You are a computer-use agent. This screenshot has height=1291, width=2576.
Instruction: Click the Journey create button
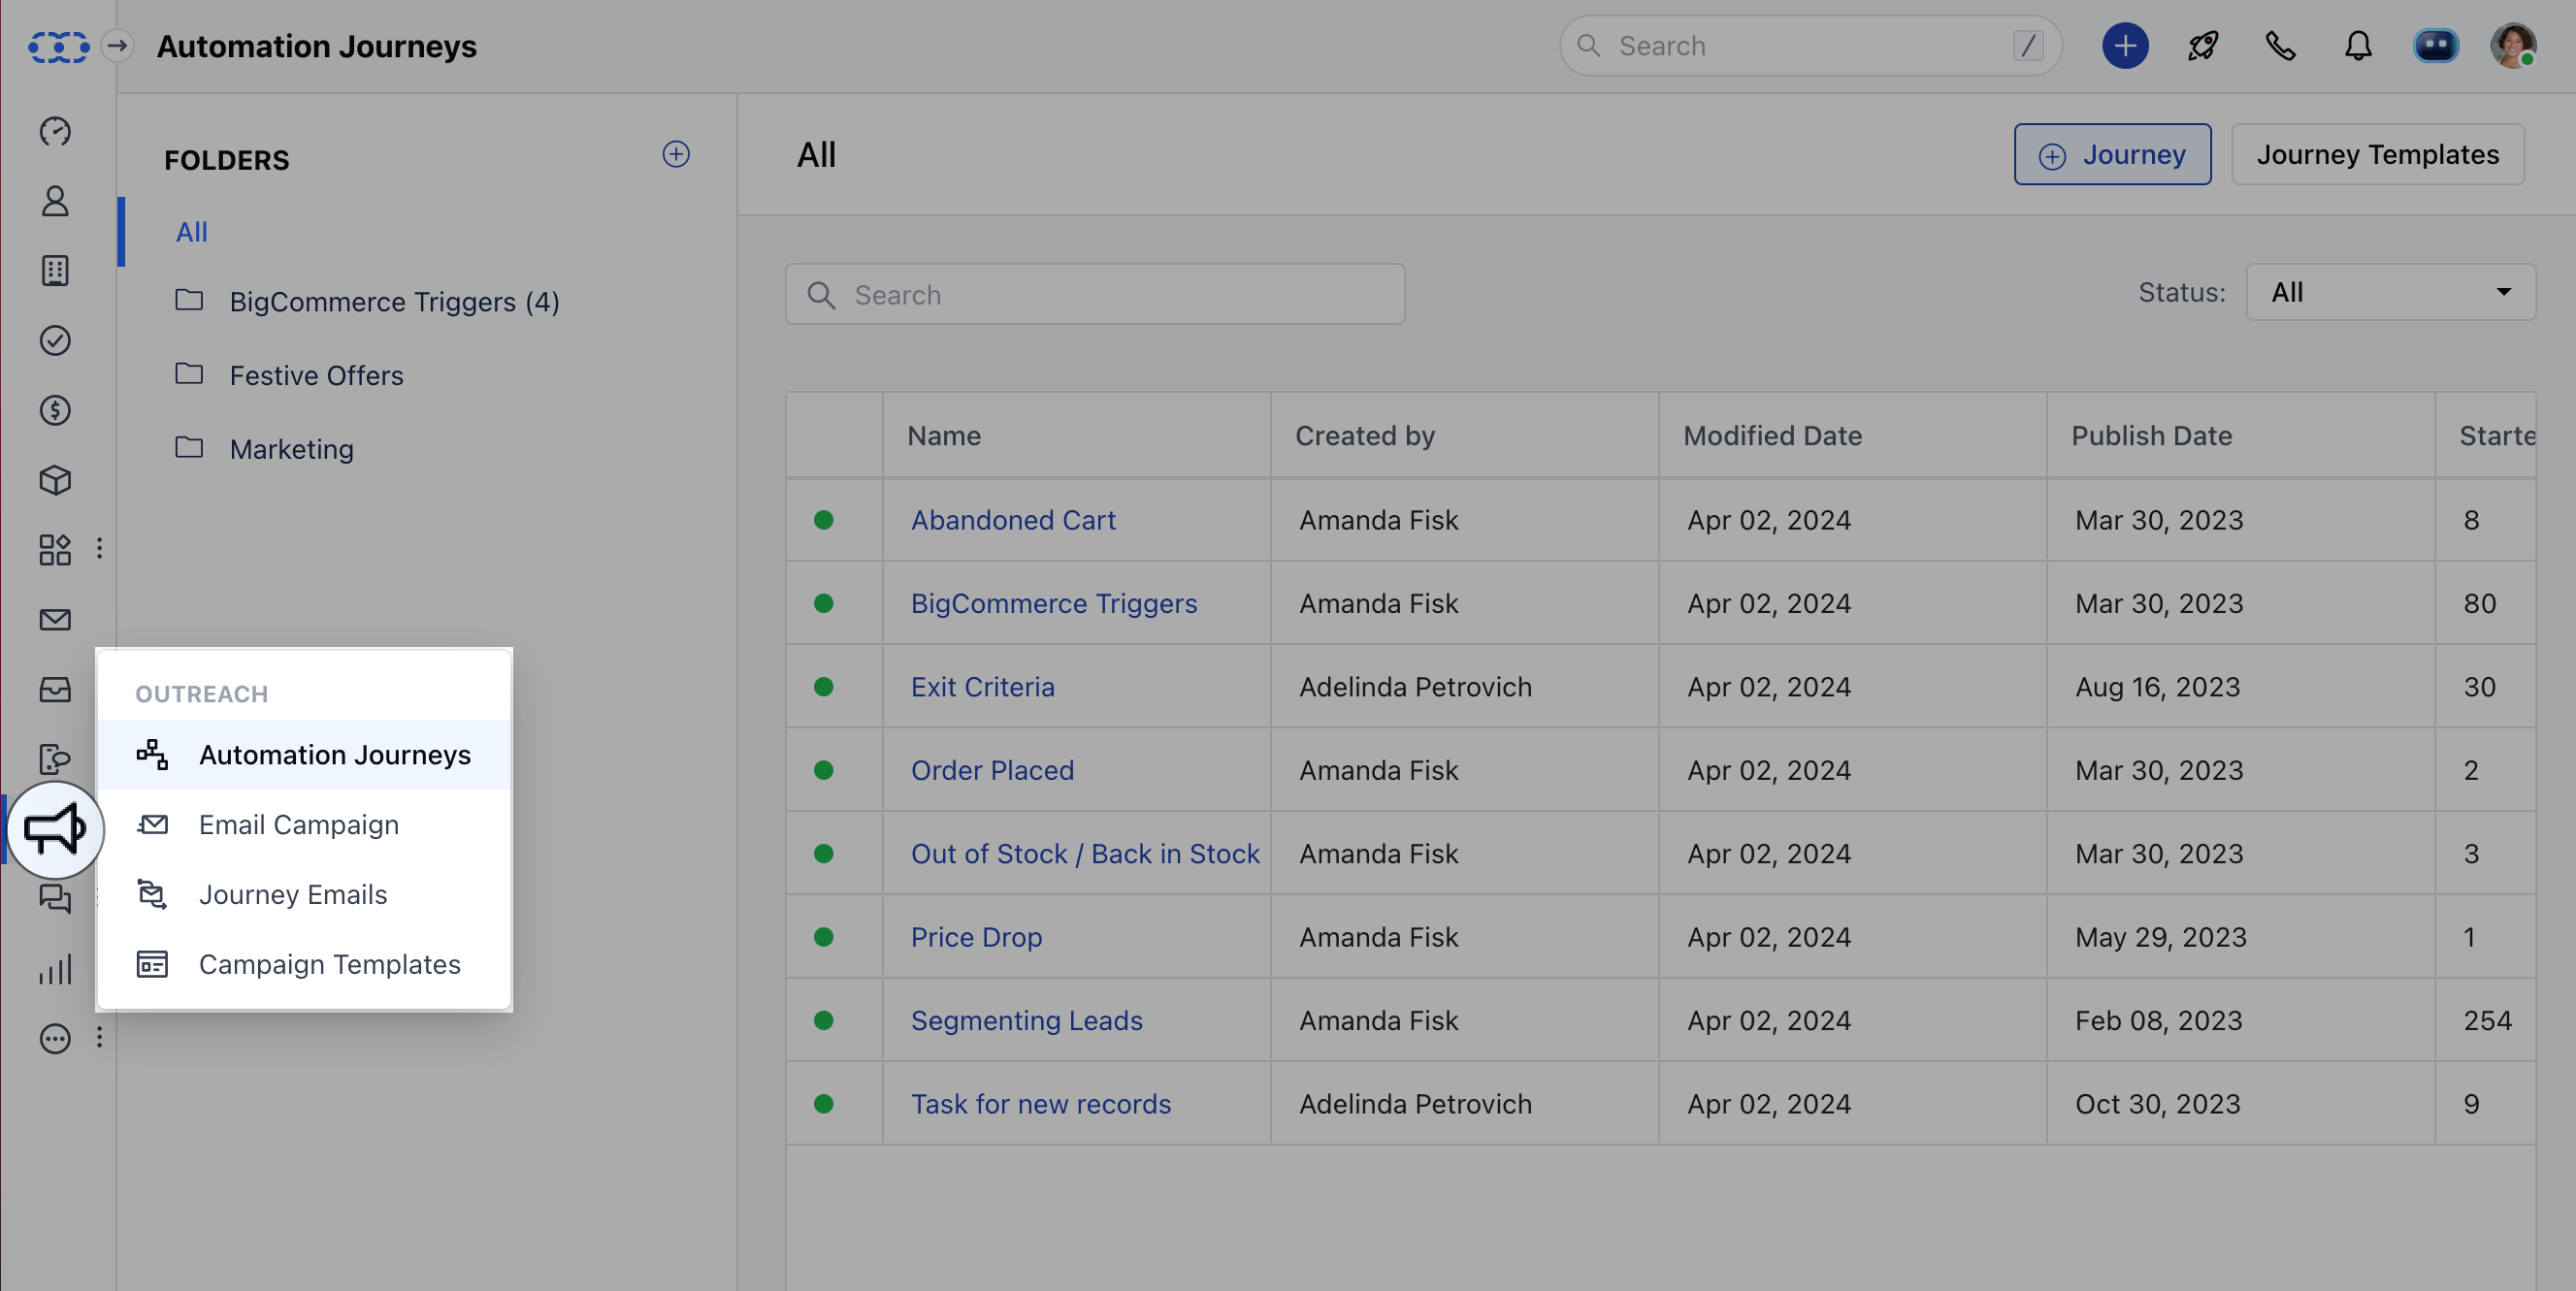(x=2112, y=154)
